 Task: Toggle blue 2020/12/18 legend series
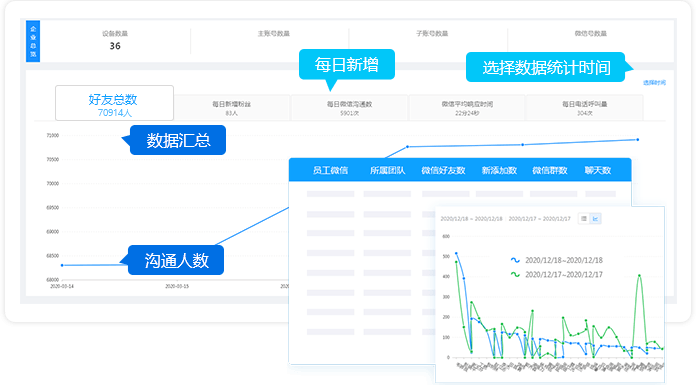[x=556, y=260]
